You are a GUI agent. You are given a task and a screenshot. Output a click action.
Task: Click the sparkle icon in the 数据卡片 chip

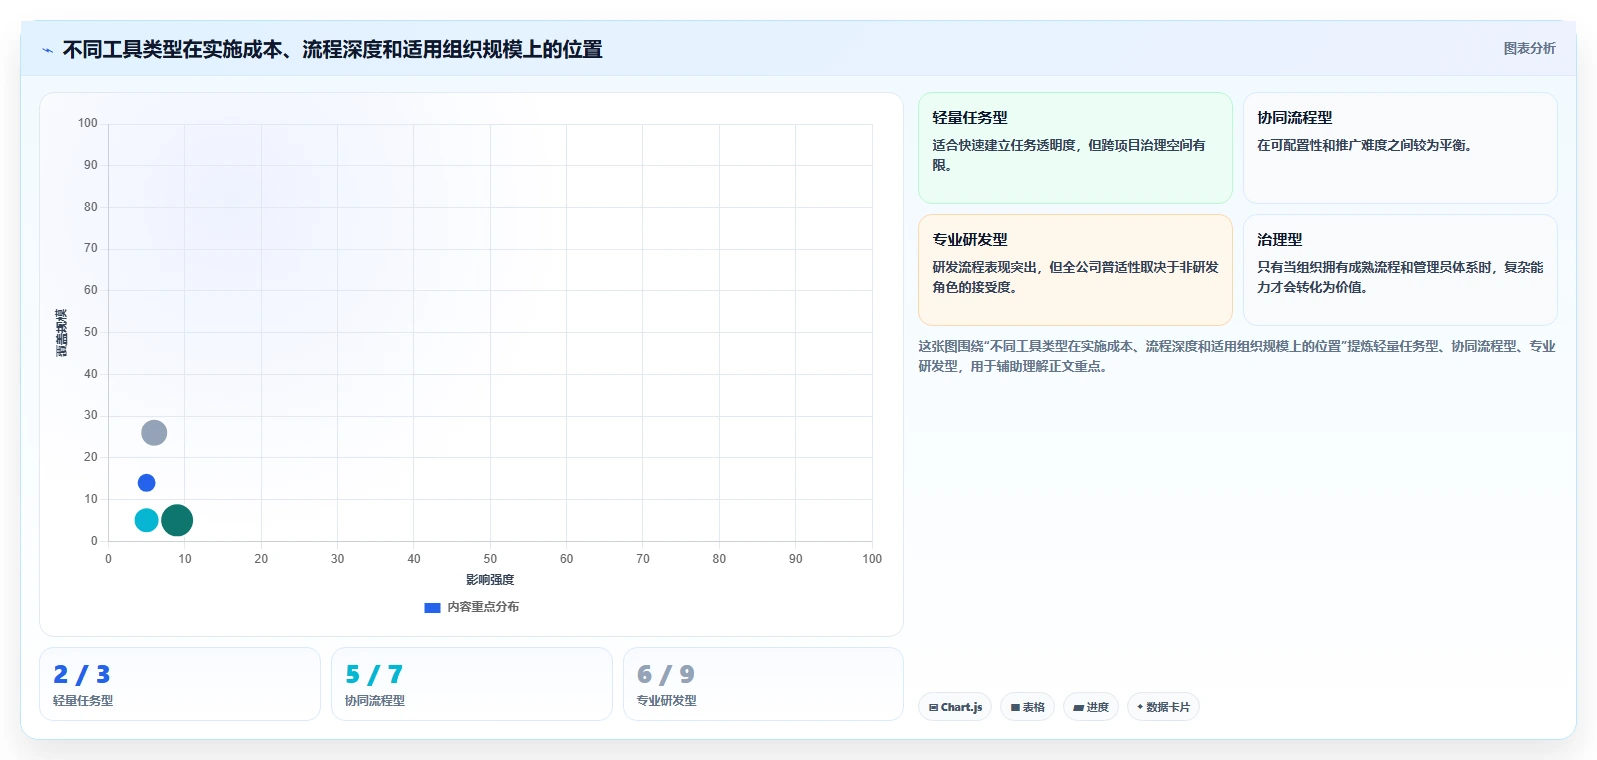1140,707
